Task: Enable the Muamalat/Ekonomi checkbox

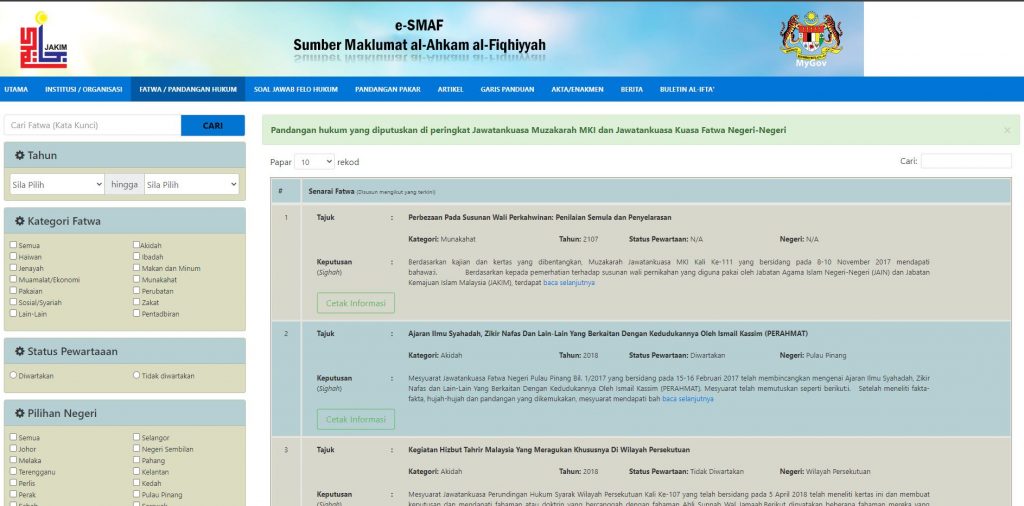Action: (13, 279)
